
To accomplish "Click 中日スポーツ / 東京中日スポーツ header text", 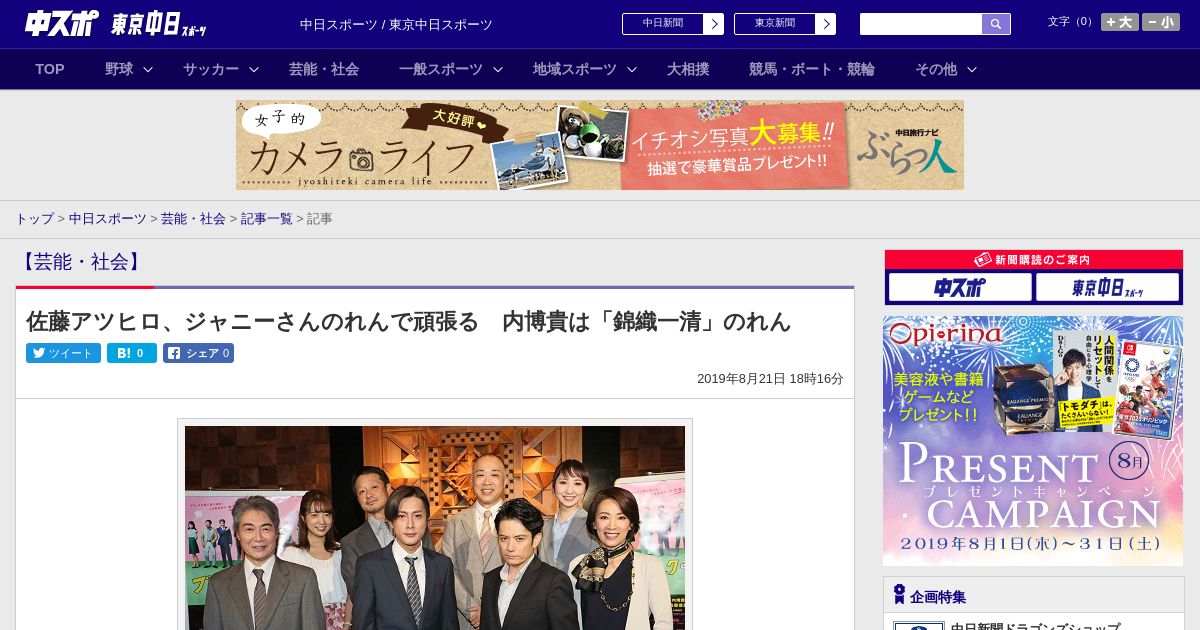I will (396, 24).
